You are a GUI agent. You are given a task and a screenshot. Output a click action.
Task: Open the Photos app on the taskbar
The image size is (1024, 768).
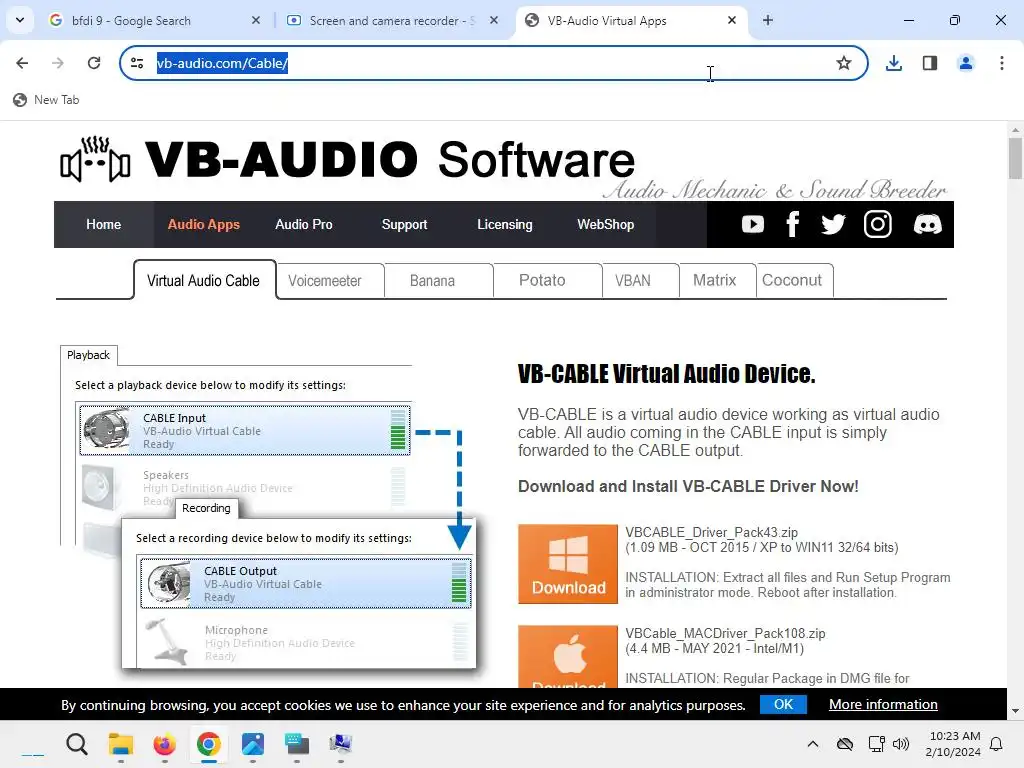[253, 744]
